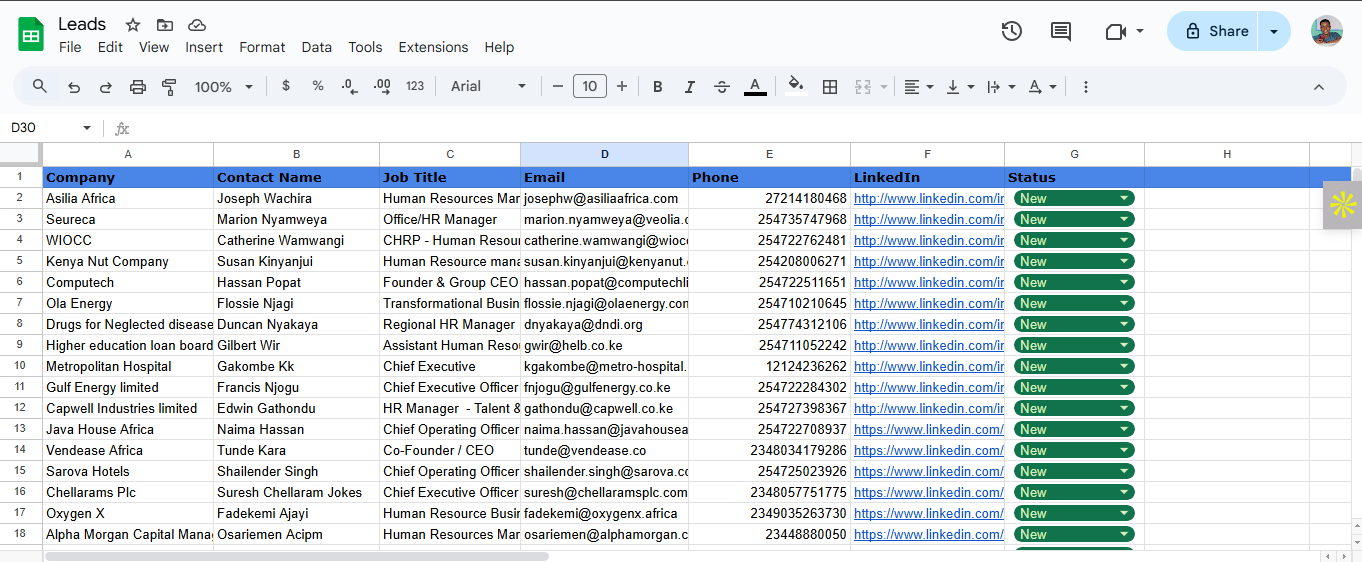Open the Arial font dropdown

488,87
